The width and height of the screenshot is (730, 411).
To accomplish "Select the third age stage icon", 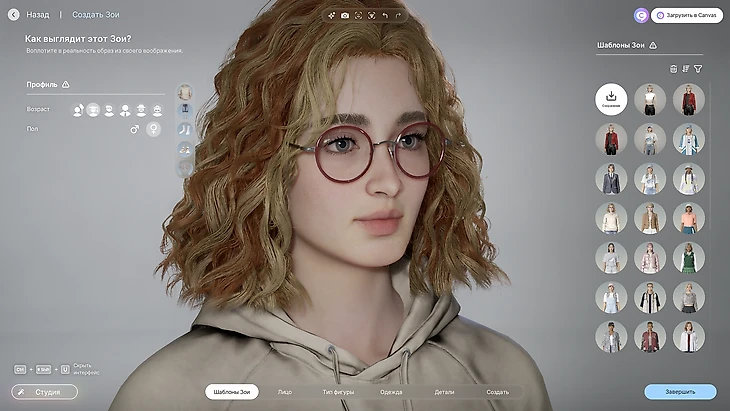I will pyautogui.click(x=109, y=110).
